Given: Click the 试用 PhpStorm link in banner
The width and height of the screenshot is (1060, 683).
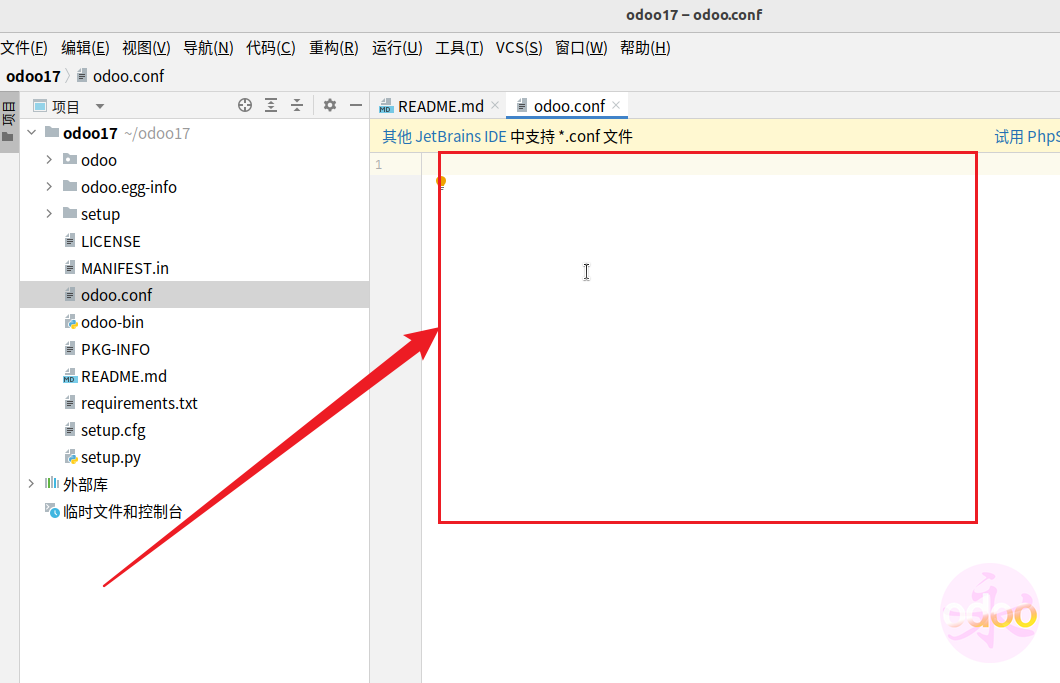Looking at the screenshot, I should point(1027,137).
